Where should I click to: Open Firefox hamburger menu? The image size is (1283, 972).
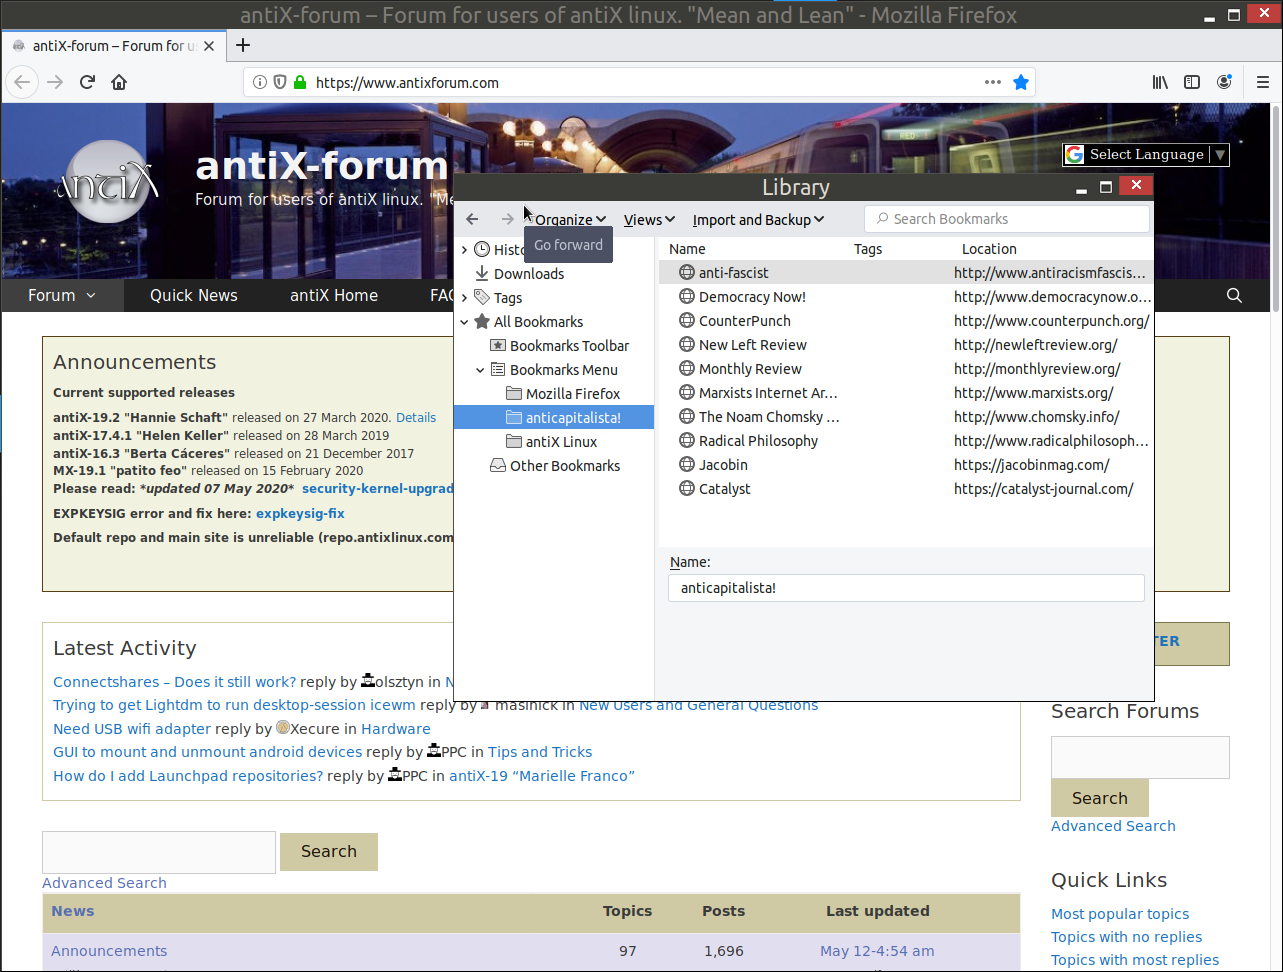click(x=1262, y=83)
